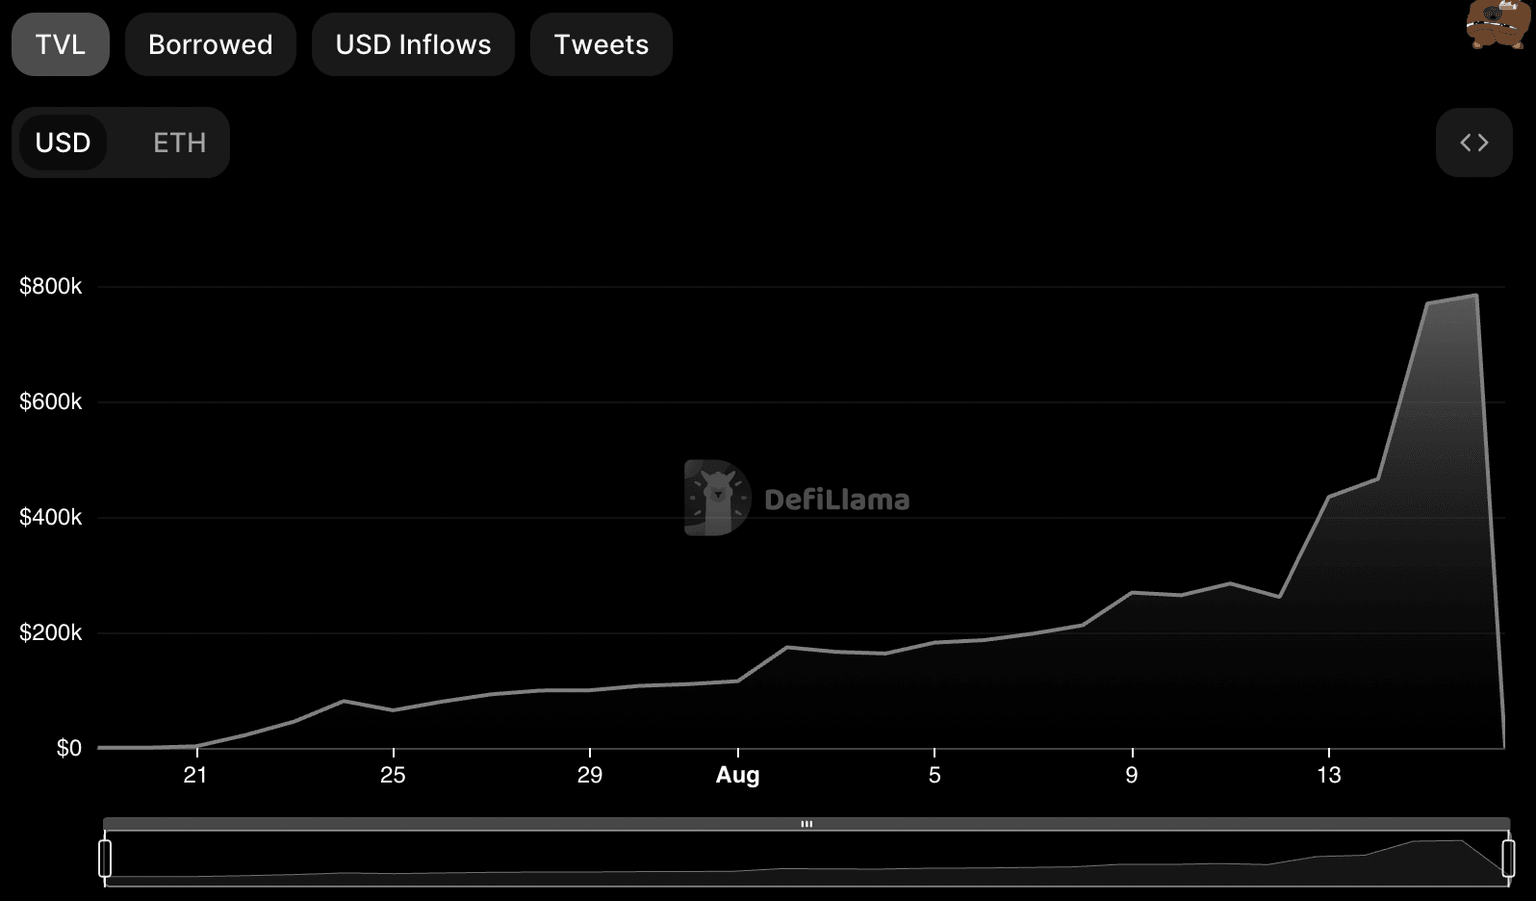
Task: Keep USD selected in the currency switcher
Action: tap(64, 142)
